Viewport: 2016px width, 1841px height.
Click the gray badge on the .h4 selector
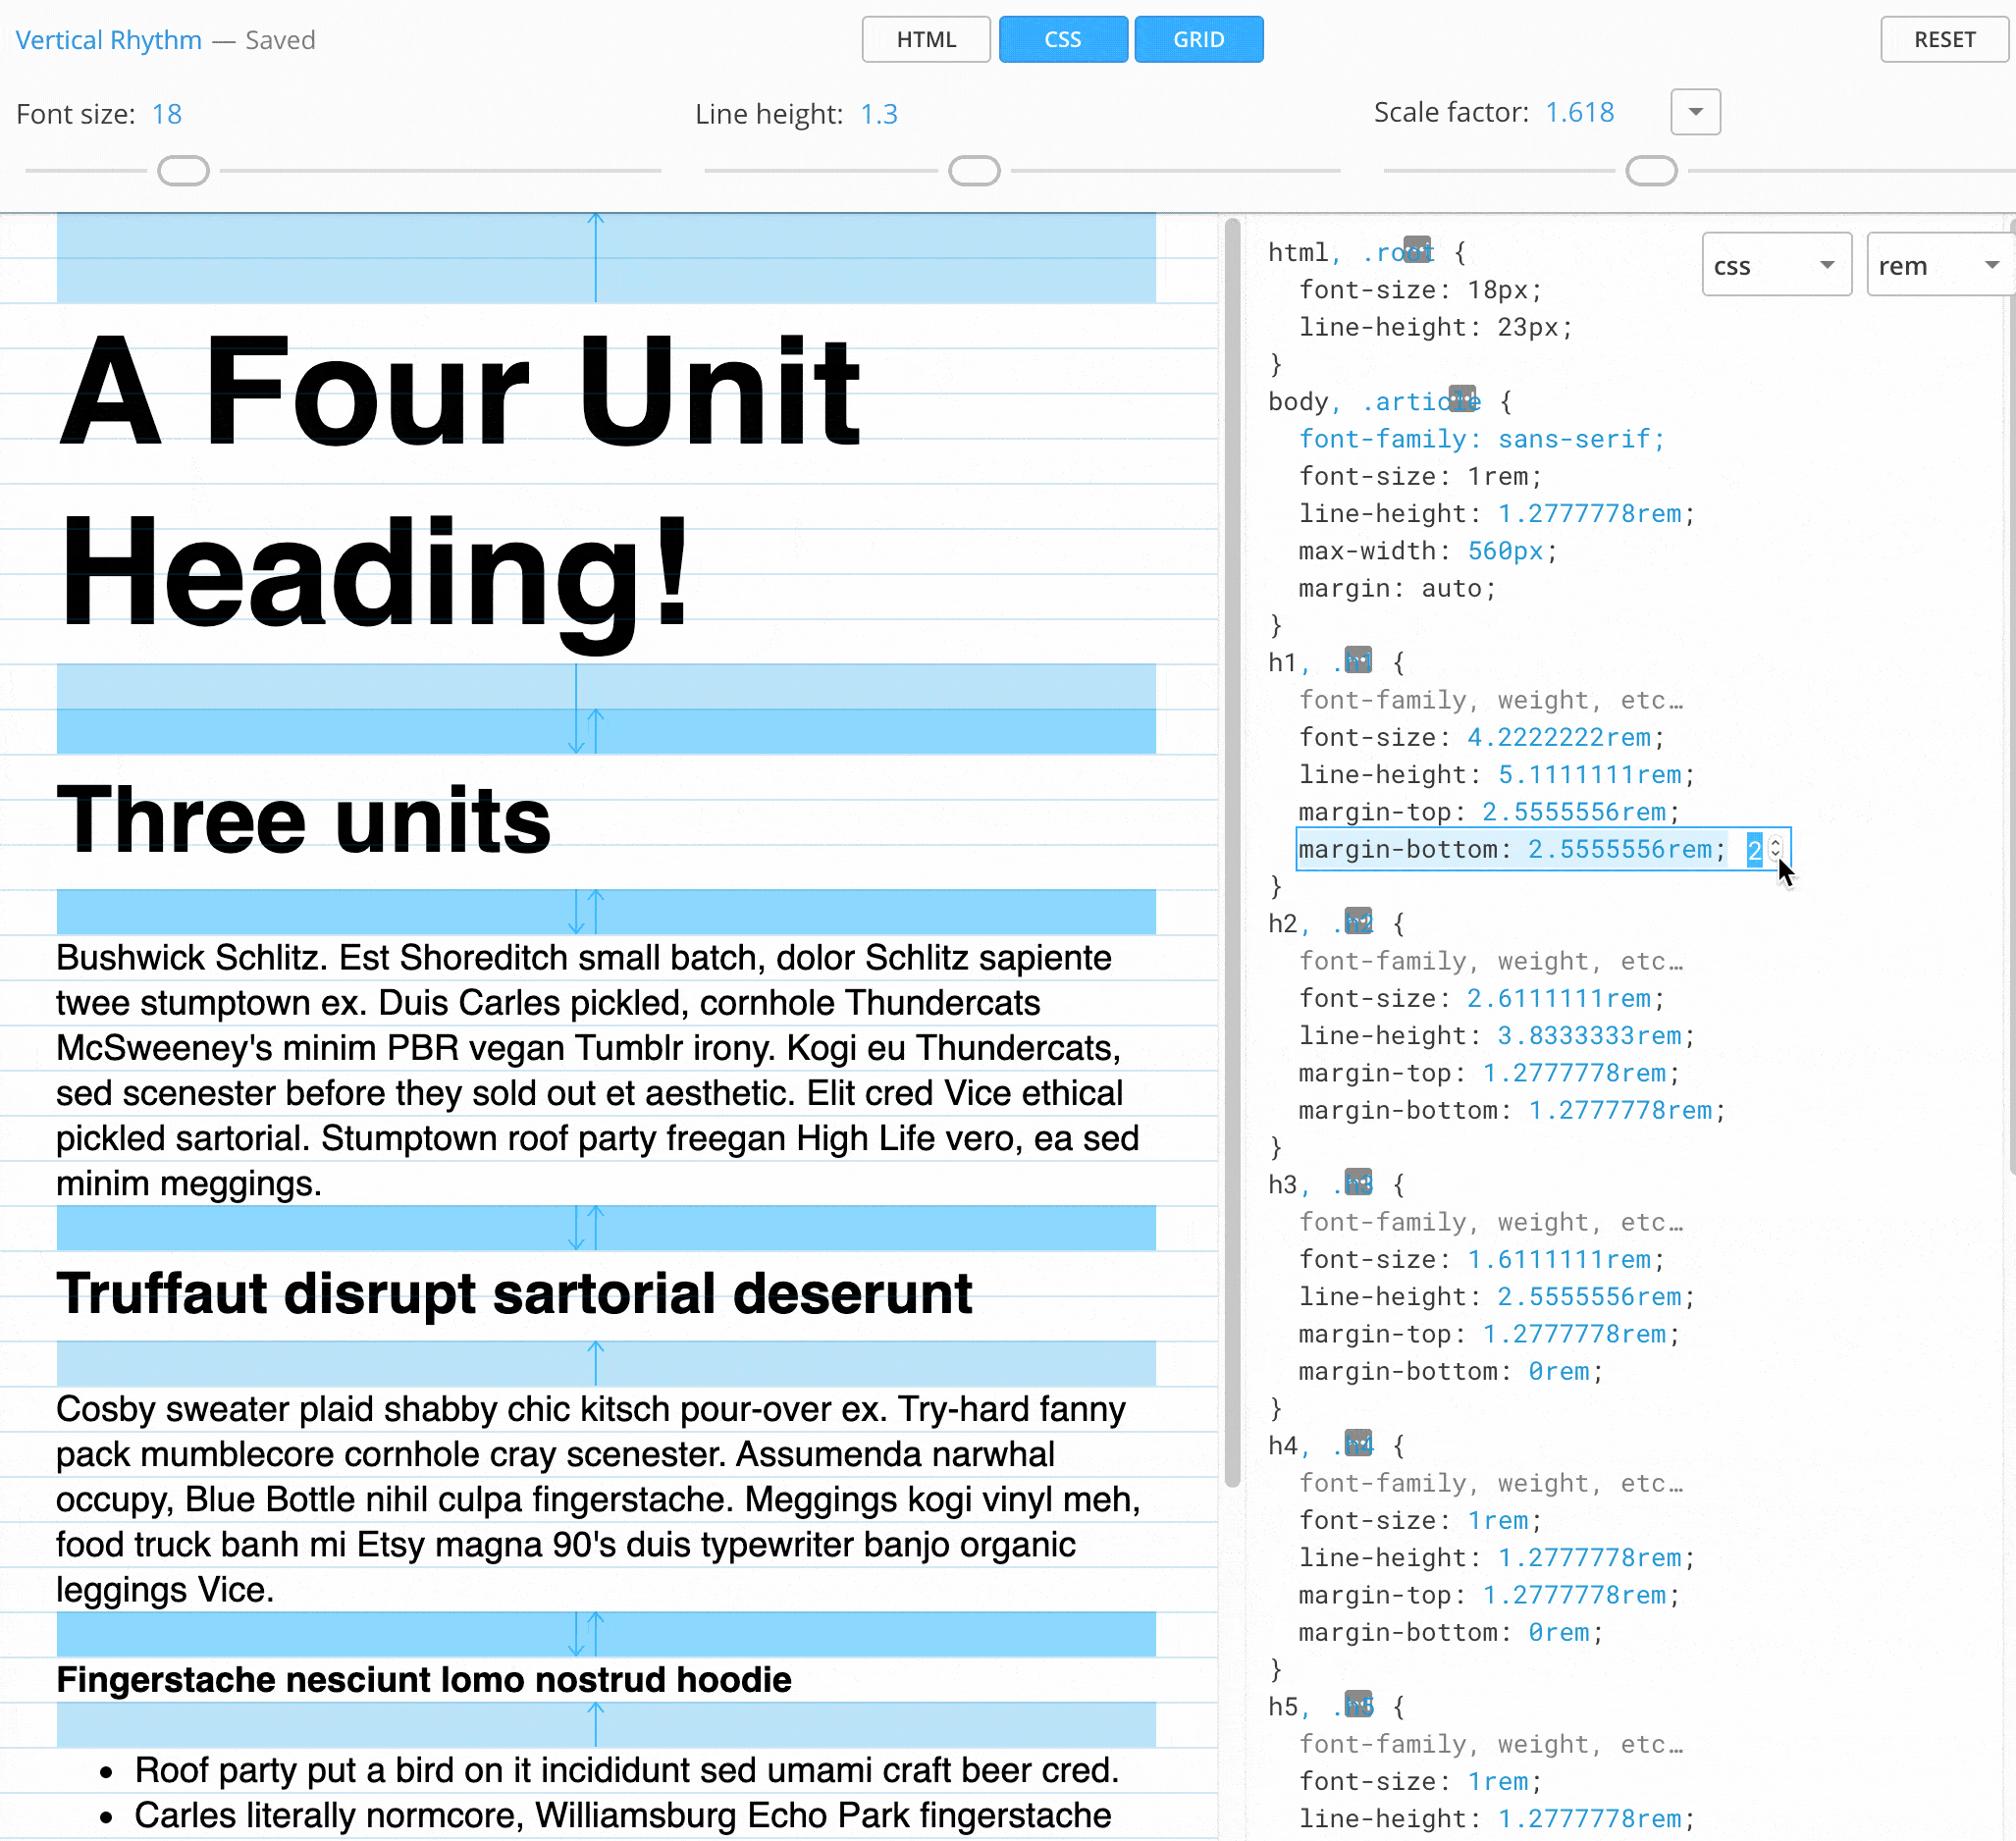click(x=1358, y=1443)
